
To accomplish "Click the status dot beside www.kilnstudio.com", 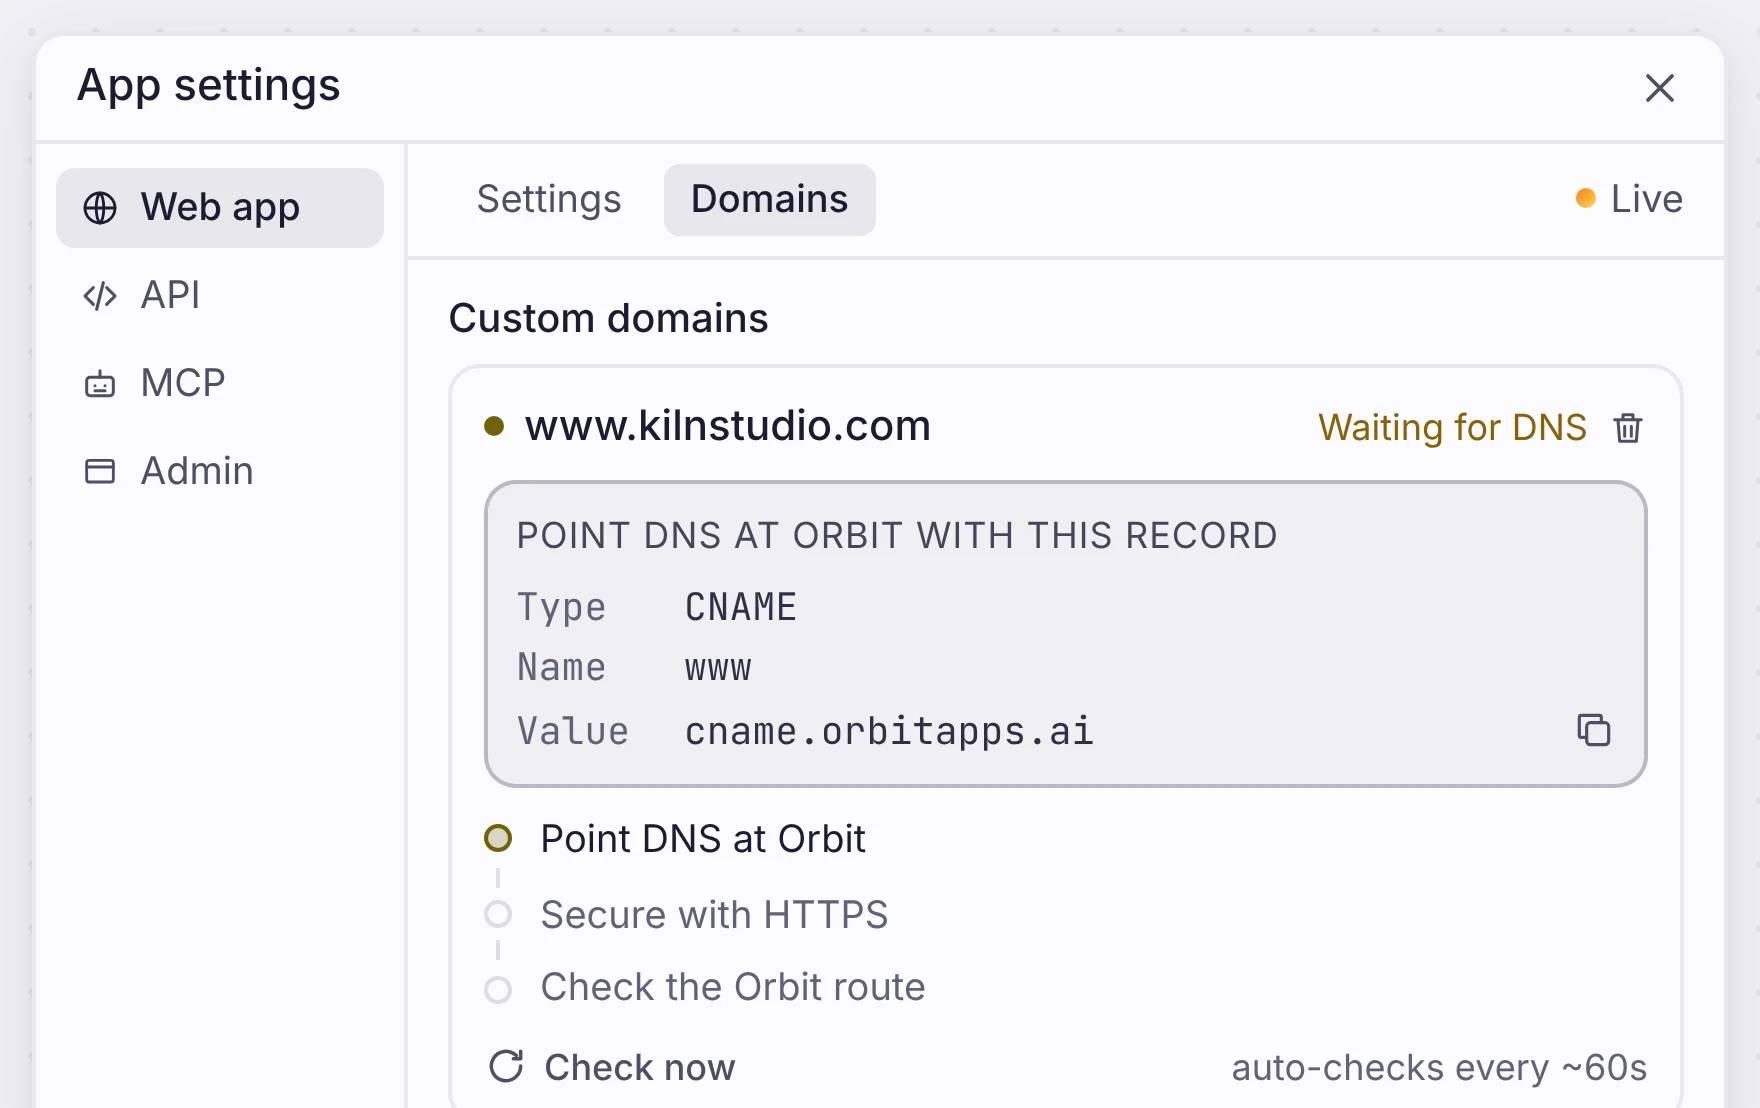I will coord(494,427).
